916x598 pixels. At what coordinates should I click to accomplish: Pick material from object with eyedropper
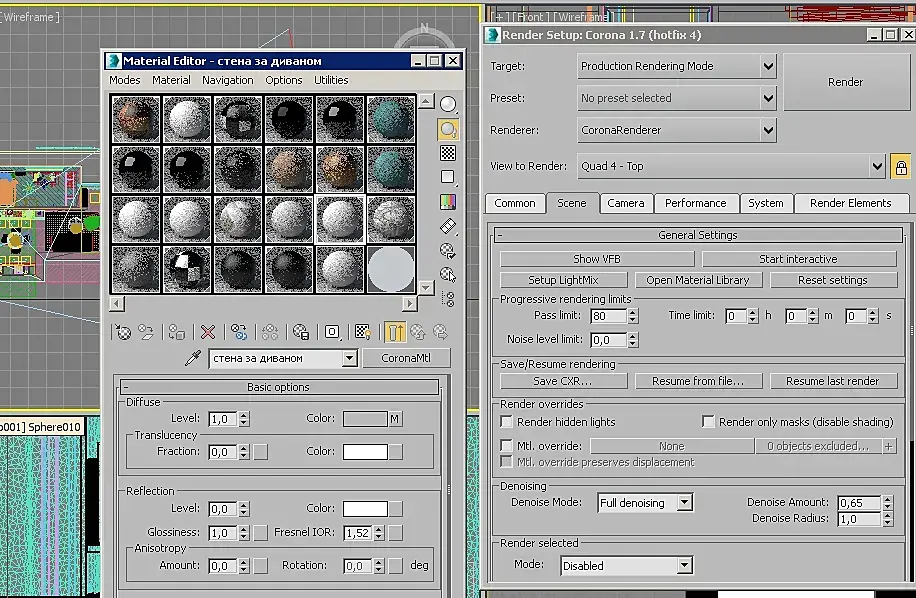click(x=193, y=358)
